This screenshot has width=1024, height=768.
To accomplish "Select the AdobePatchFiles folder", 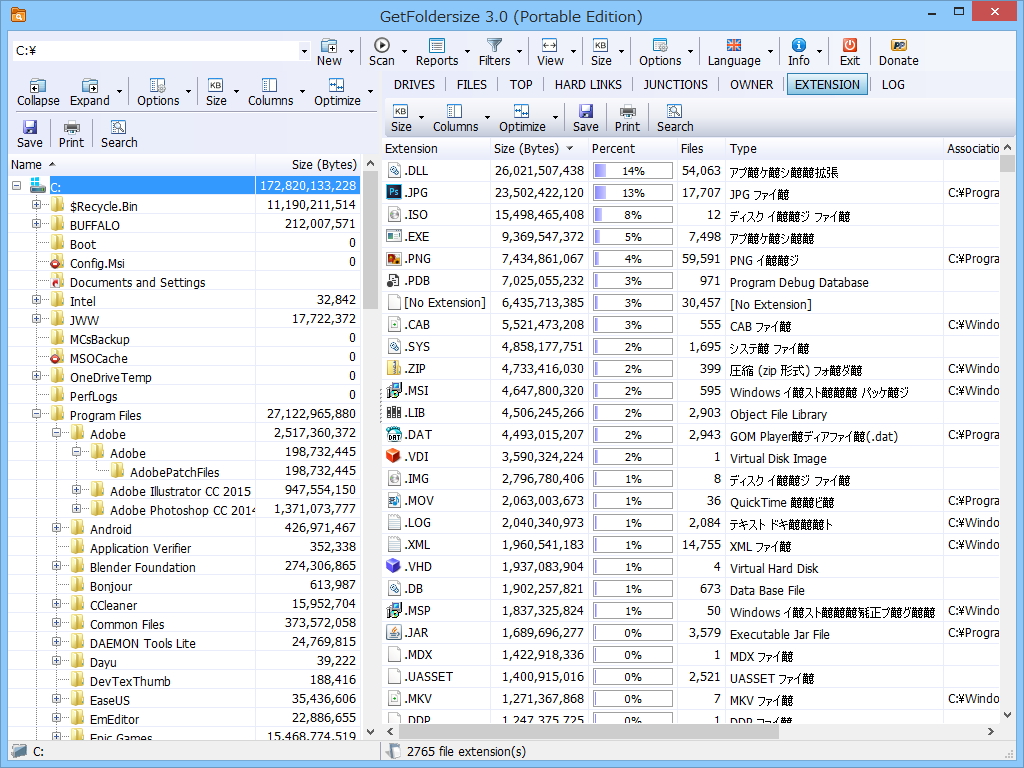I will (x=174, y=472).
